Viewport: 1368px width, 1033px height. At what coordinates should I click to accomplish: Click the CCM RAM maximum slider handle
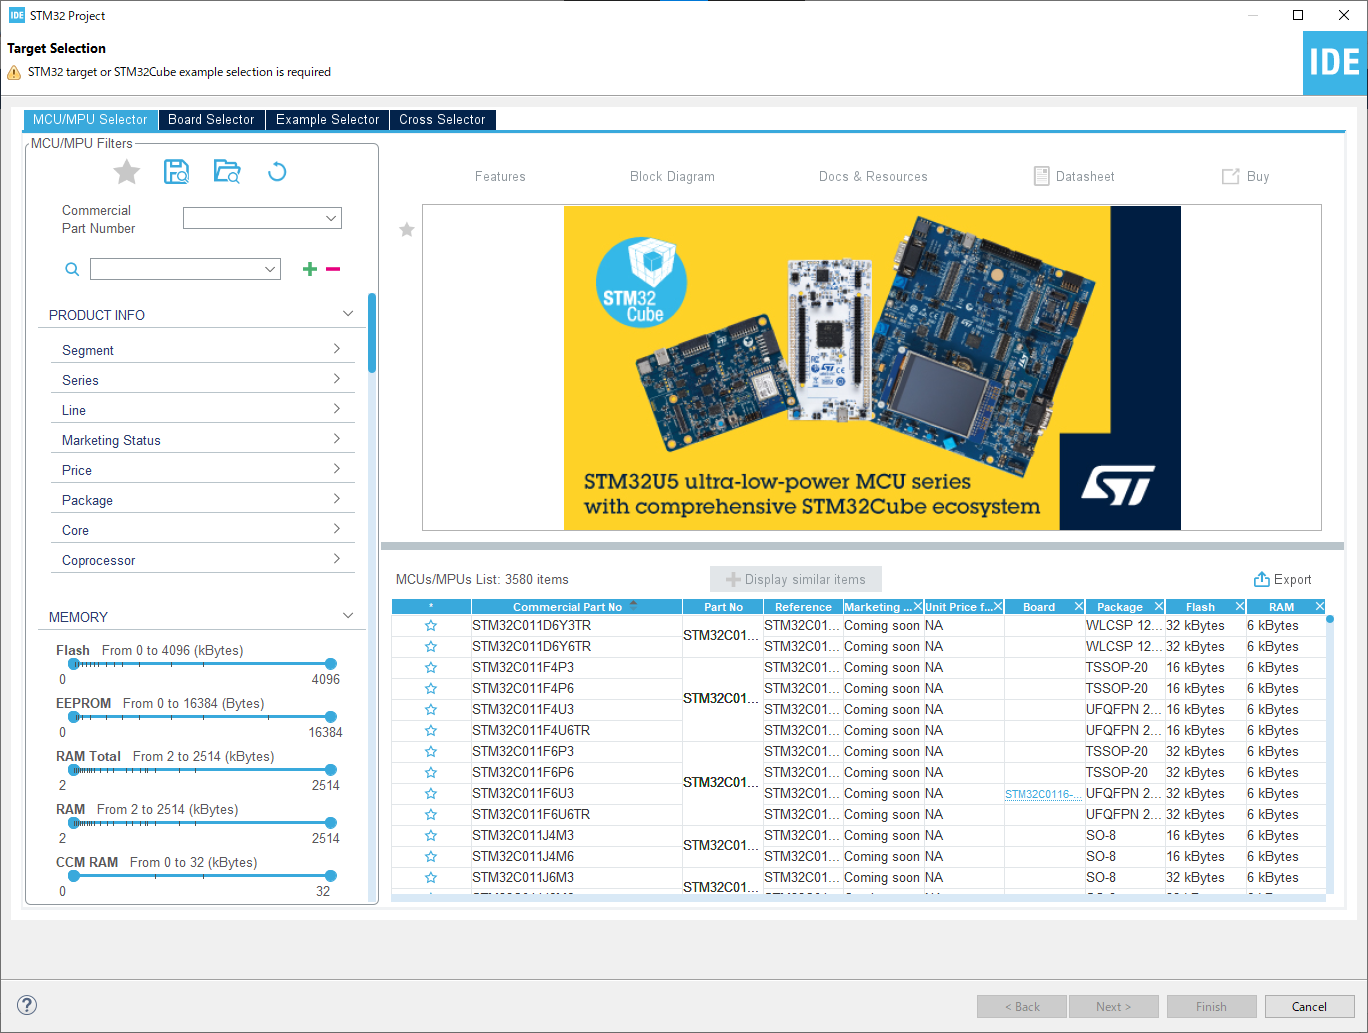click(x=331, y=876)
